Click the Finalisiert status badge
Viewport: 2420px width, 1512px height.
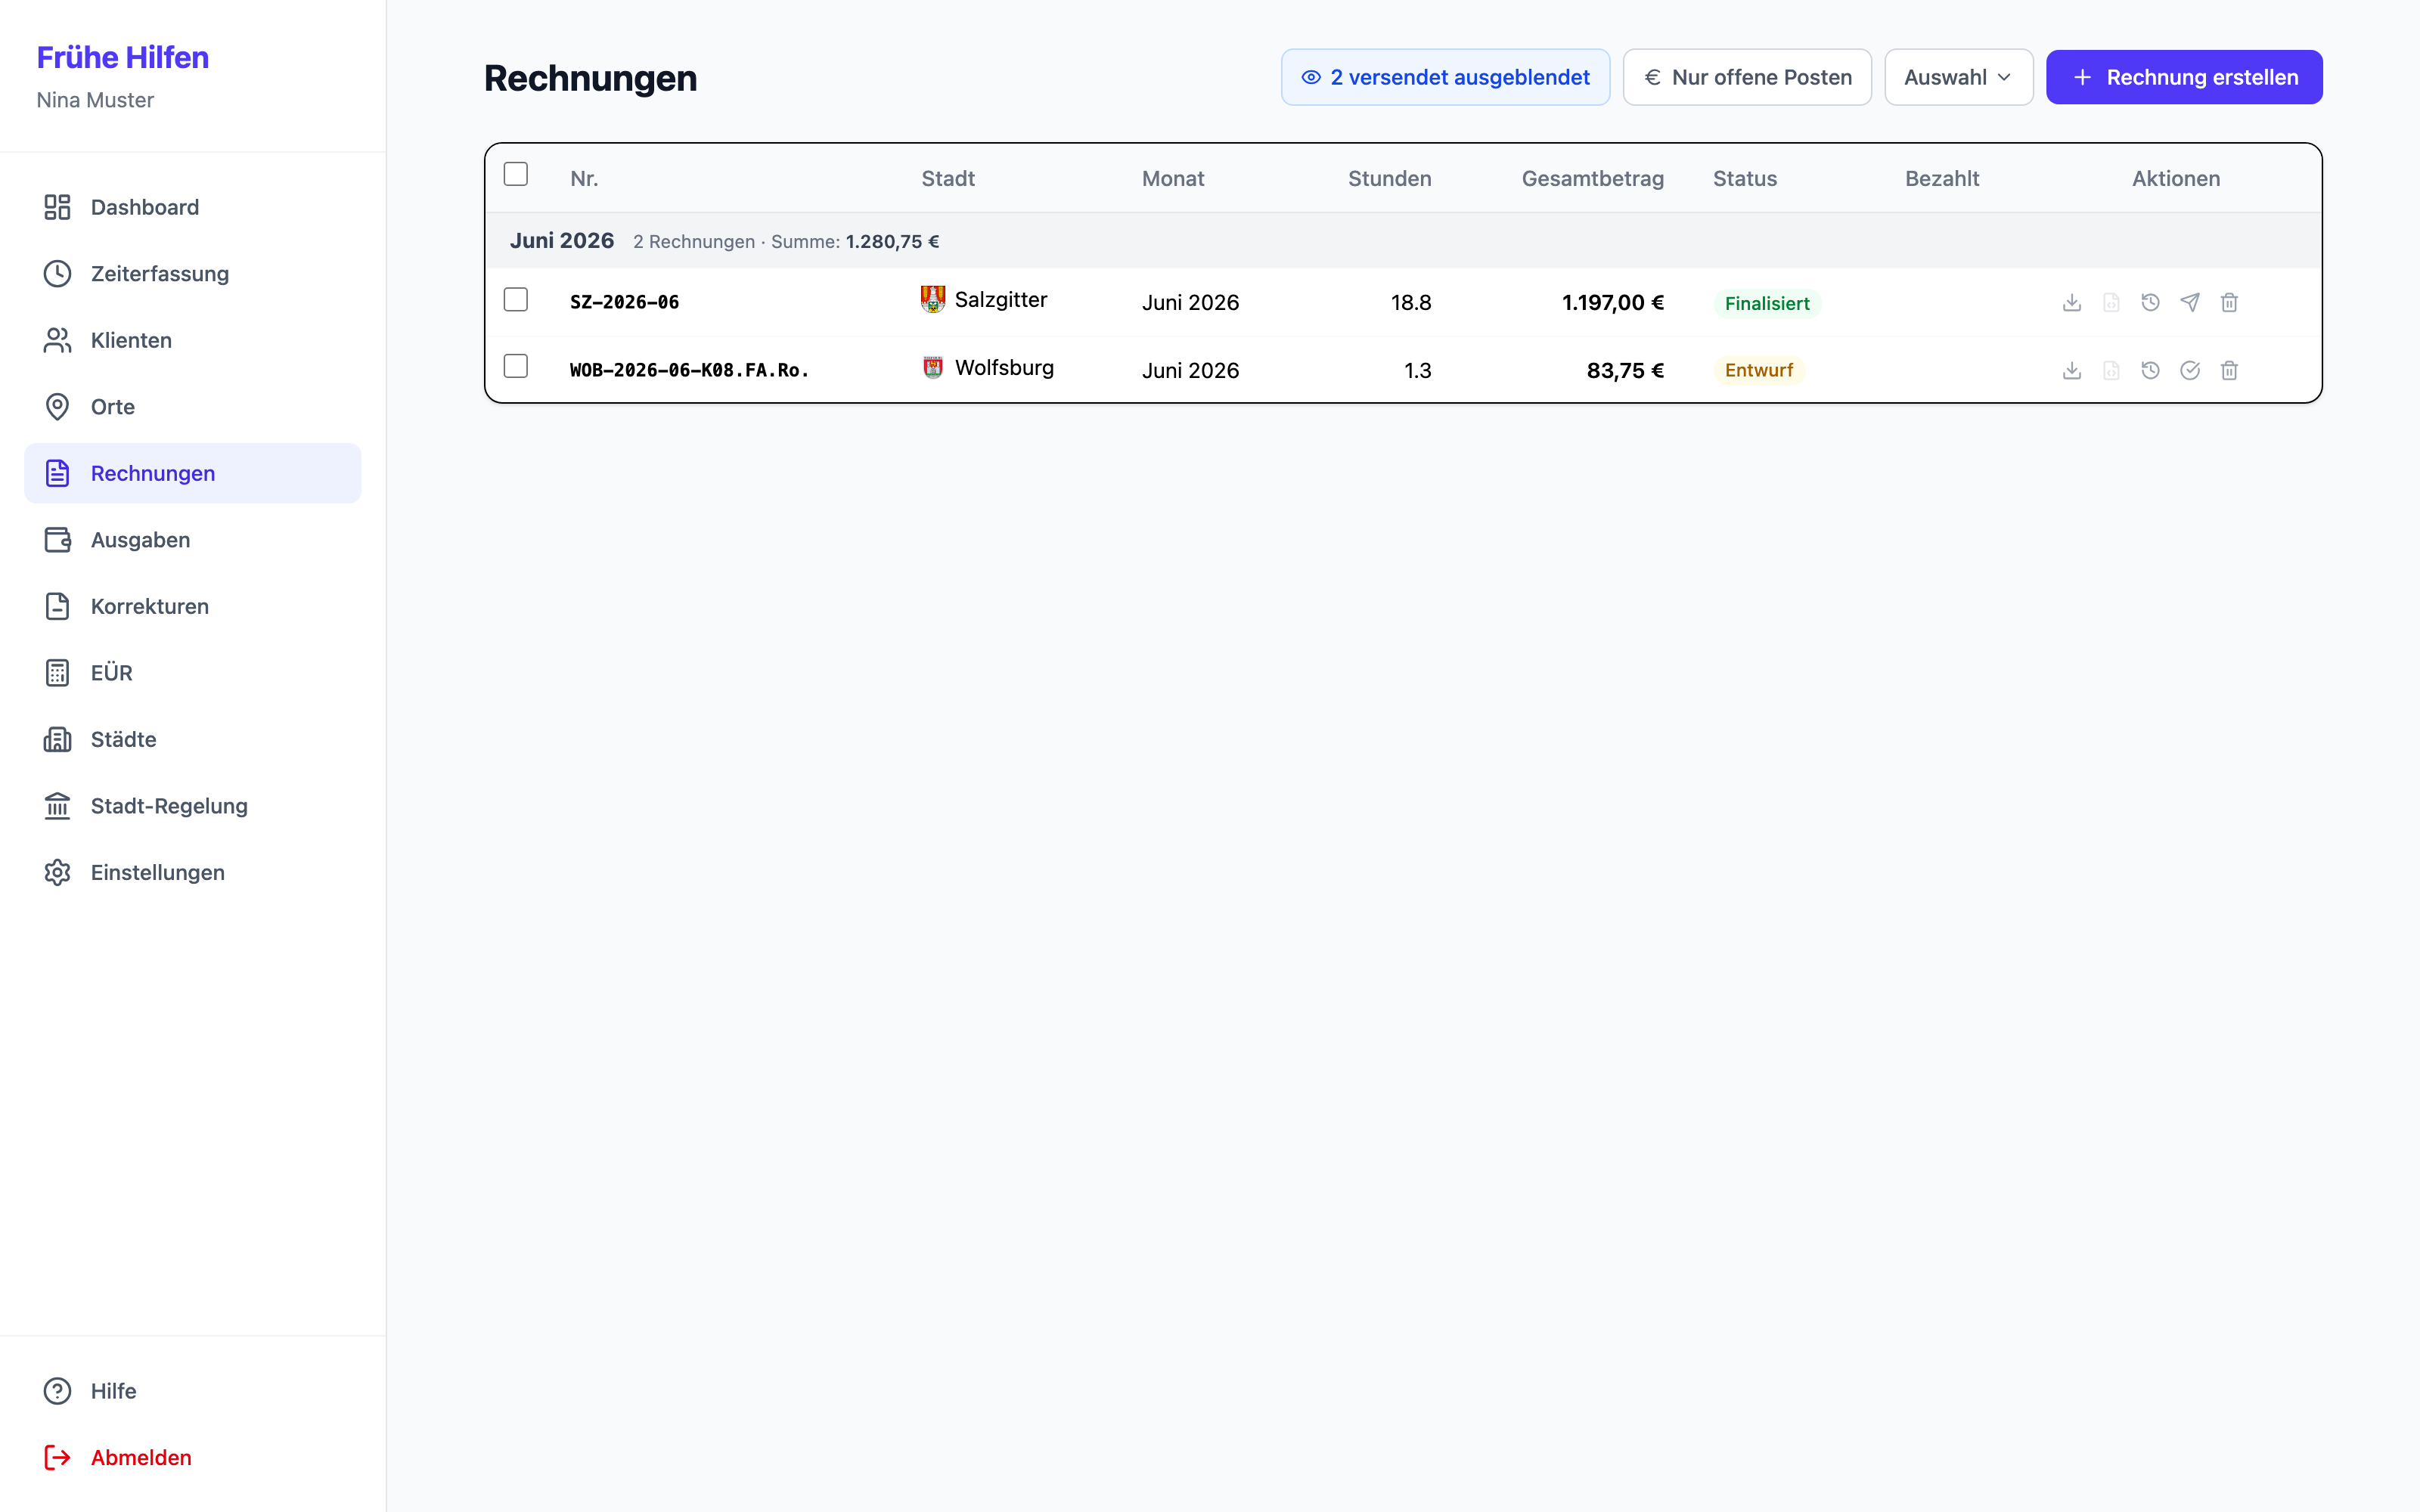1767,303
